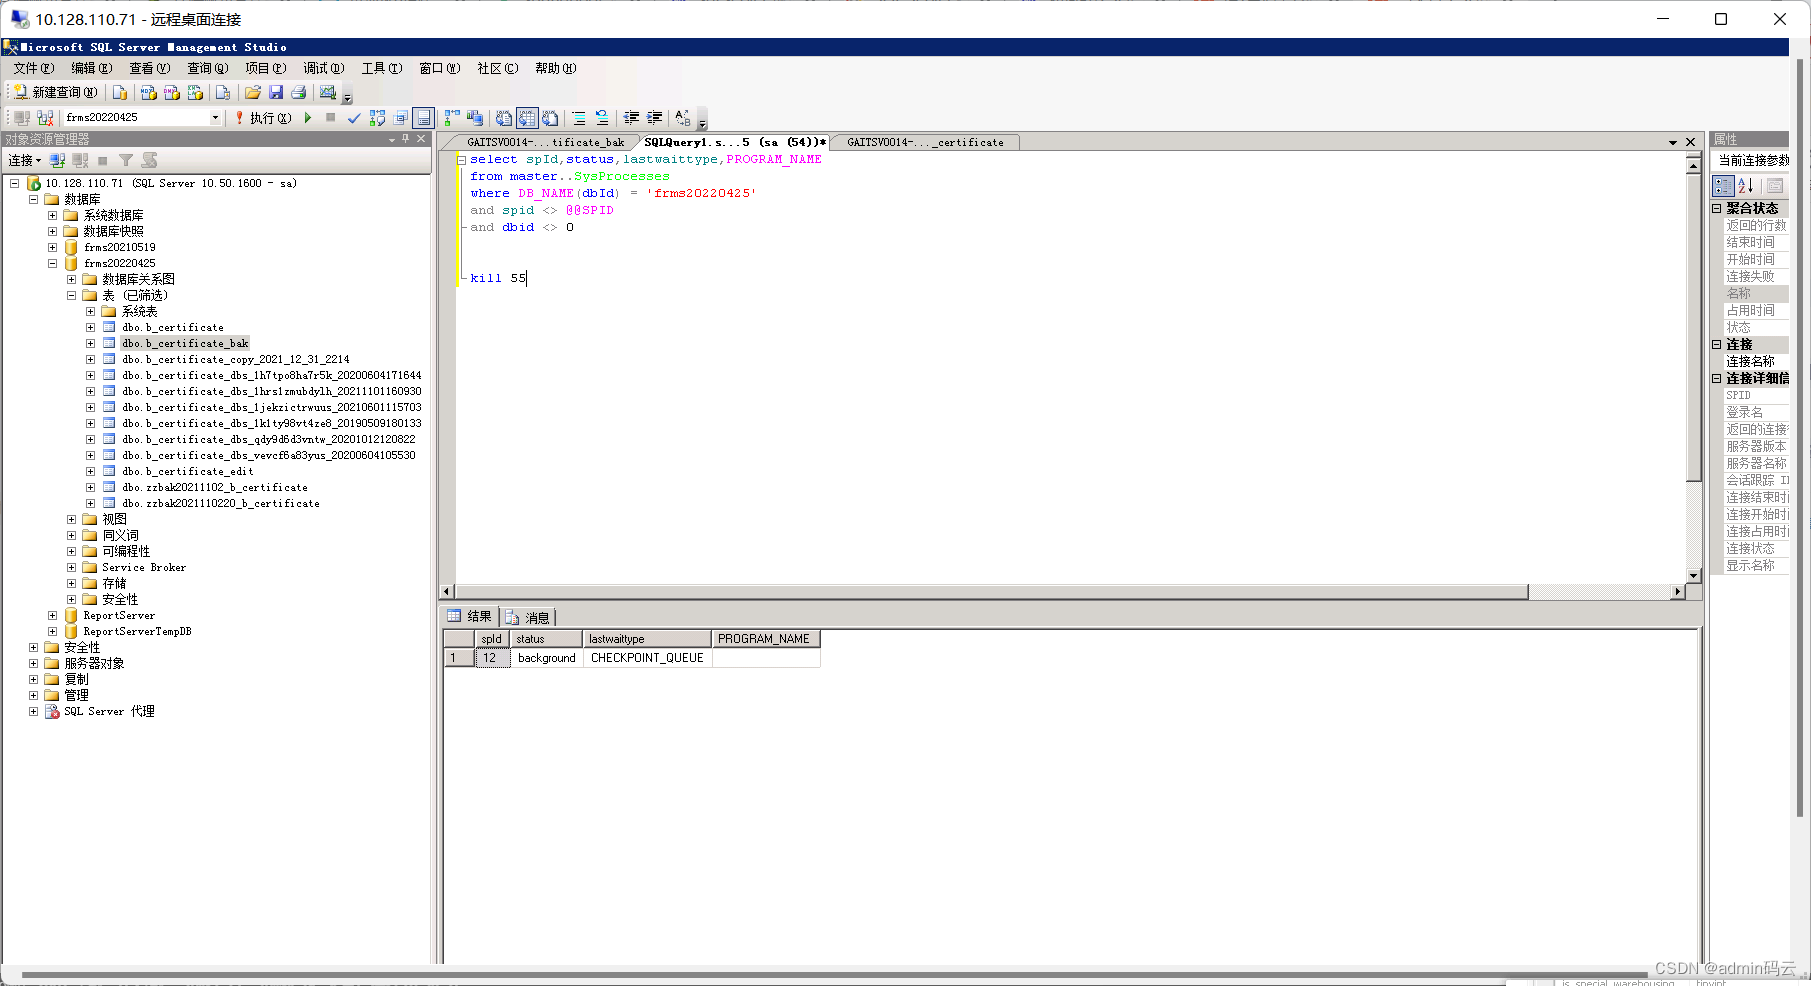This screenshot has height=986, width=1811.
Task: Click Object Explorer connect server icon
Action: pos(57,160)
